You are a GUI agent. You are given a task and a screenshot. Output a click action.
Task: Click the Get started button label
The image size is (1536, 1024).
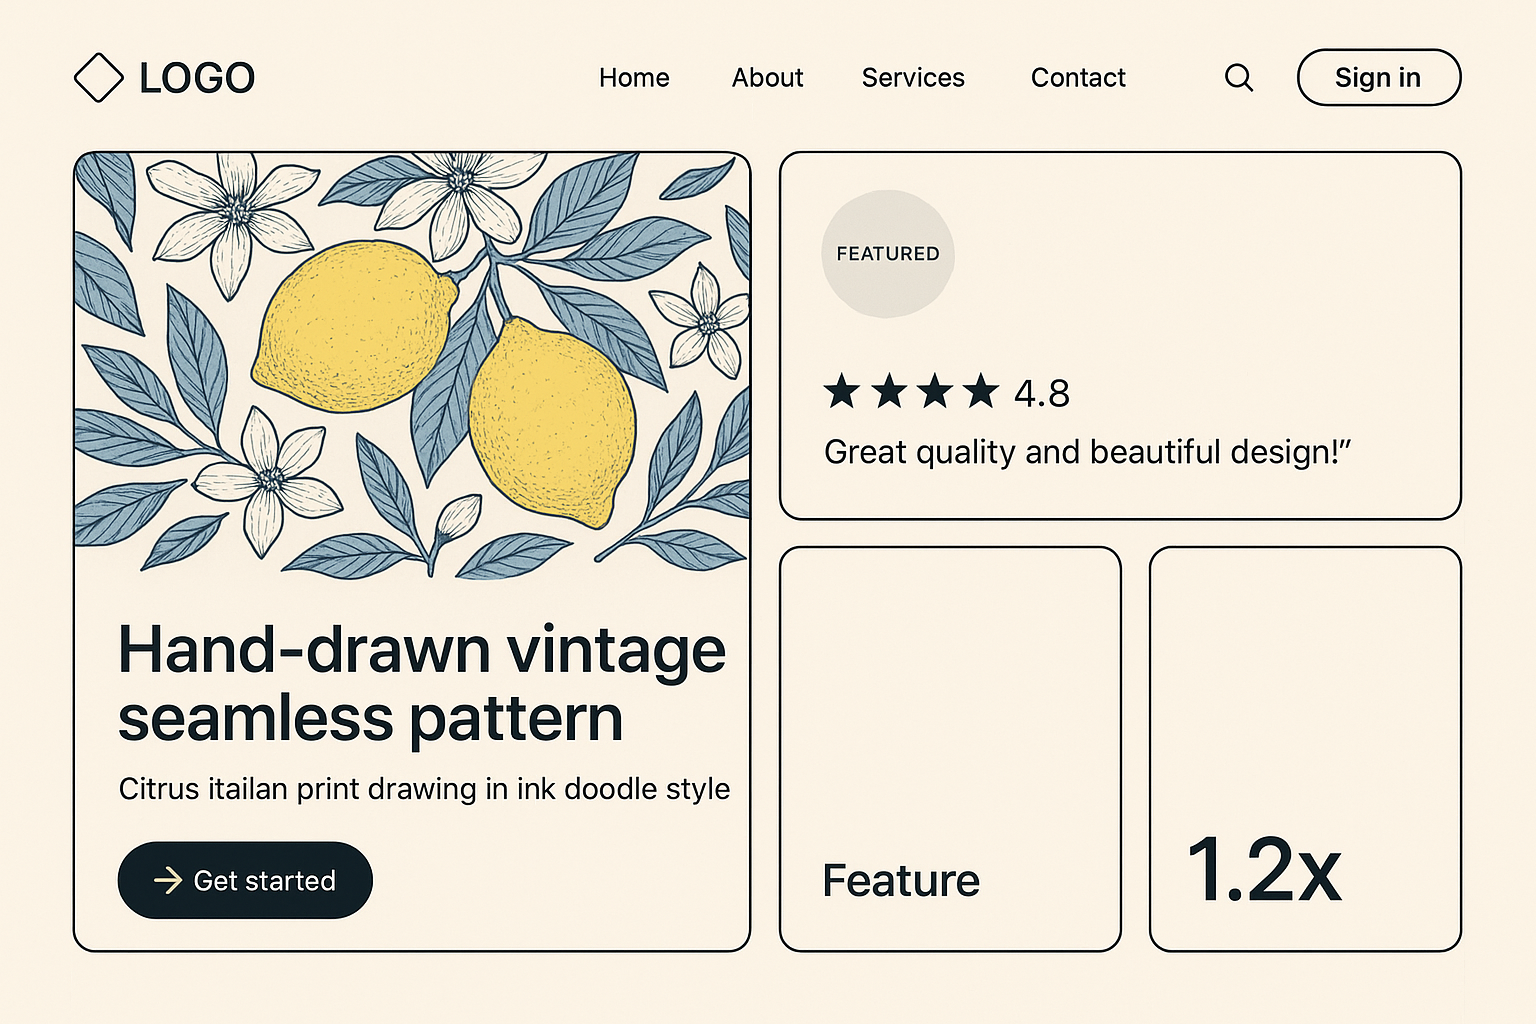point(265,881)
